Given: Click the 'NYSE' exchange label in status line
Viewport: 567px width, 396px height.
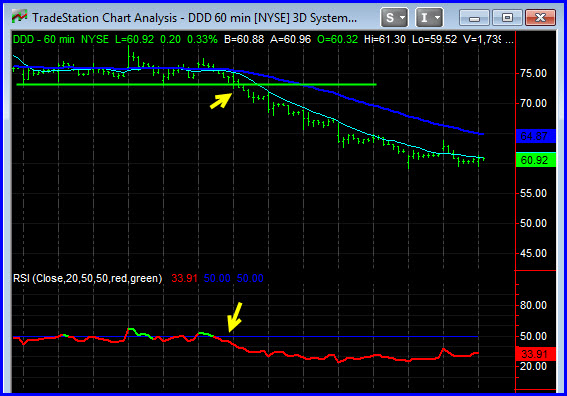Looking at the screenshot, I should pyautogui.click(x=95, y=39).
